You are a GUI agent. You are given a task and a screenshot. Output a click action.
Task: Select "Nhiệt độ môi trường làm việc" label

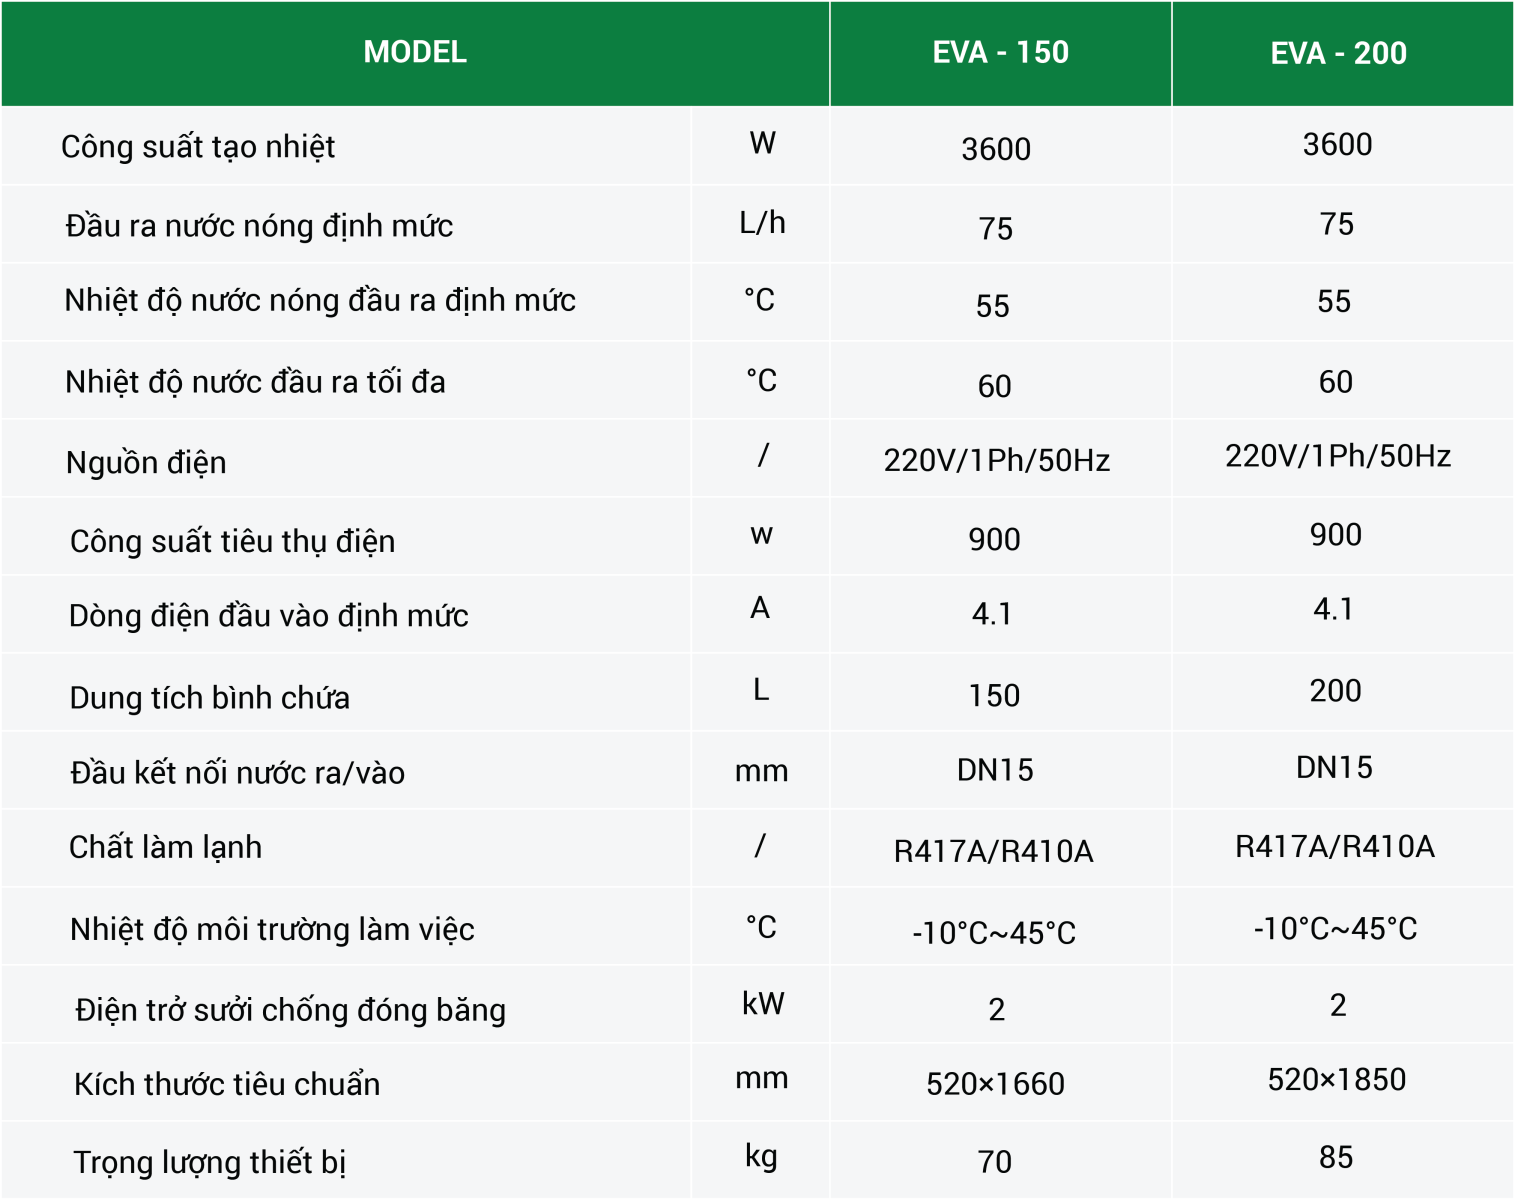coord(272,929)
